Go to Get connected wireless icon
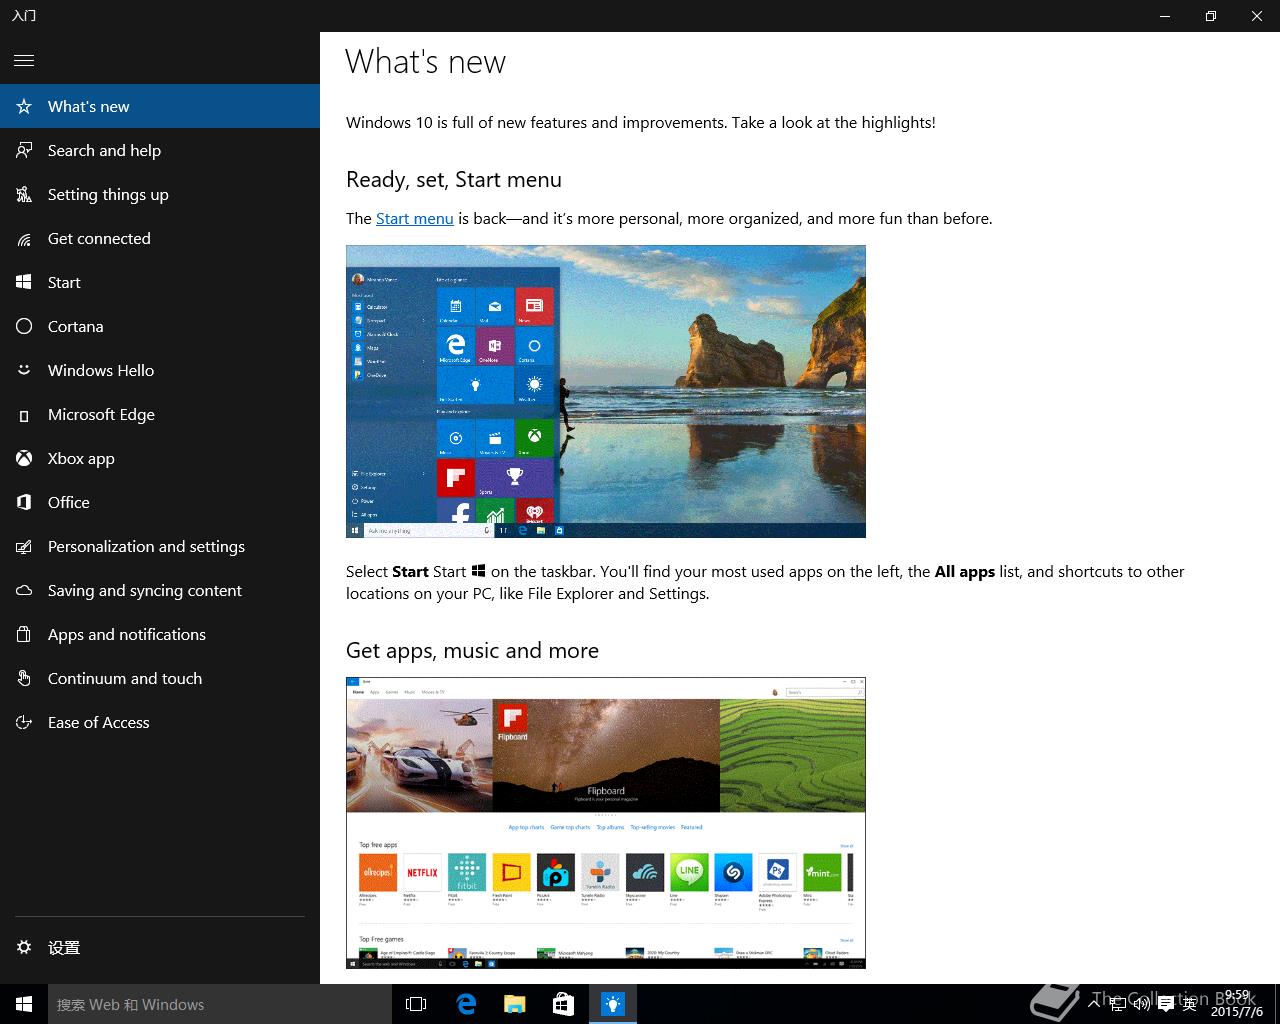Screen dimensions: 1280x1024 [x=24, y=238]
